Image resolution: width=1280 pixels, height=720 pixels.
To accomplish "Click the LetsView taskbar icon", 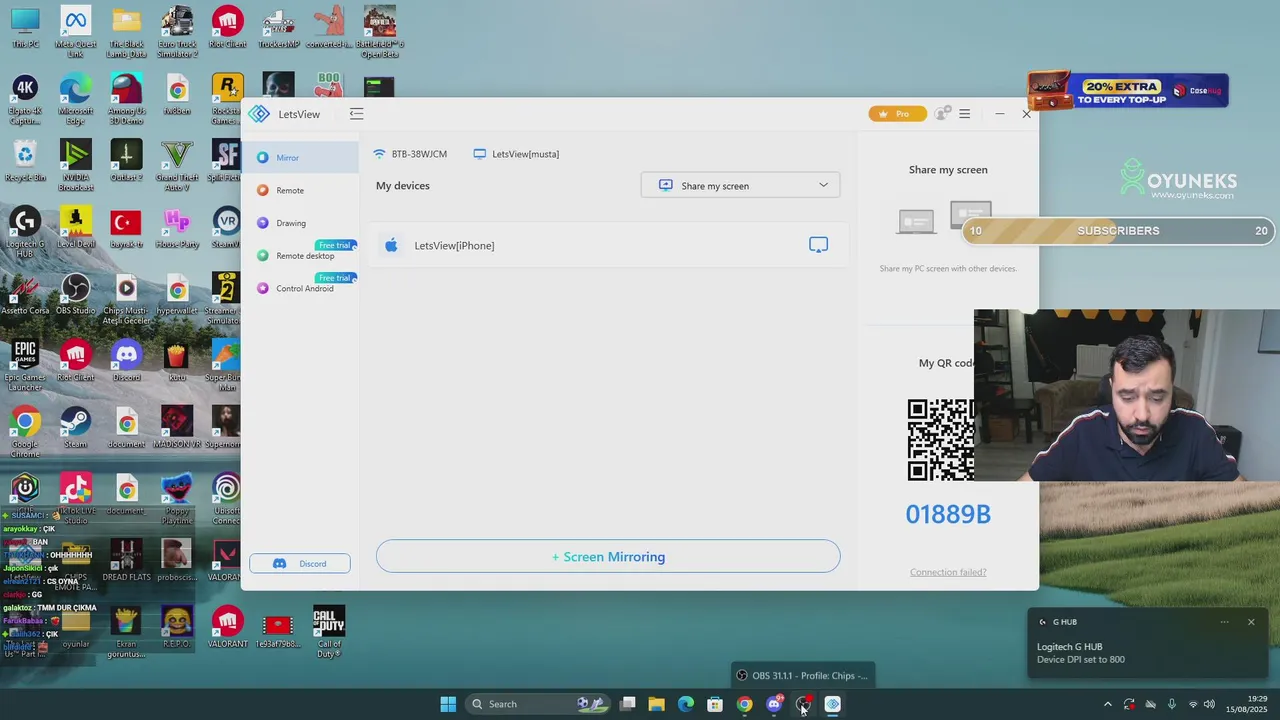I will (832, 704).
